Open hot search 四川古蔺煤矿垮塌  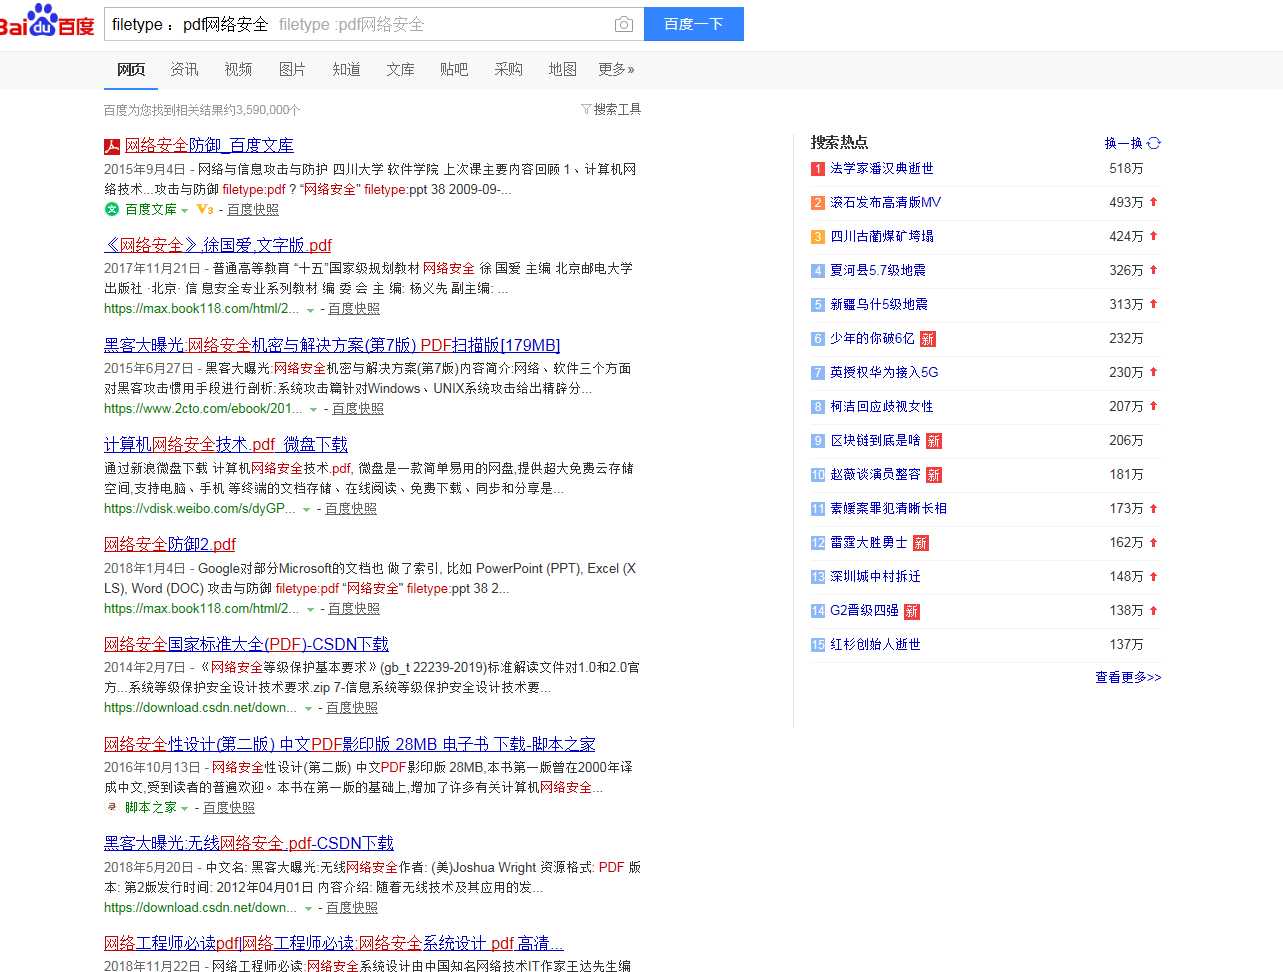click(882, 236)
